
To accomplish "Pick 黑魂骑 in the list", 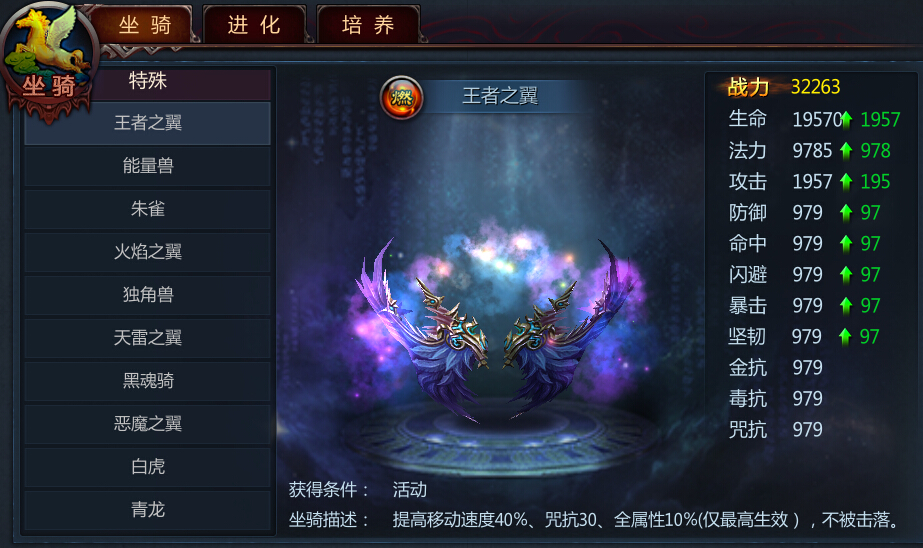I will tap(148, 381).
